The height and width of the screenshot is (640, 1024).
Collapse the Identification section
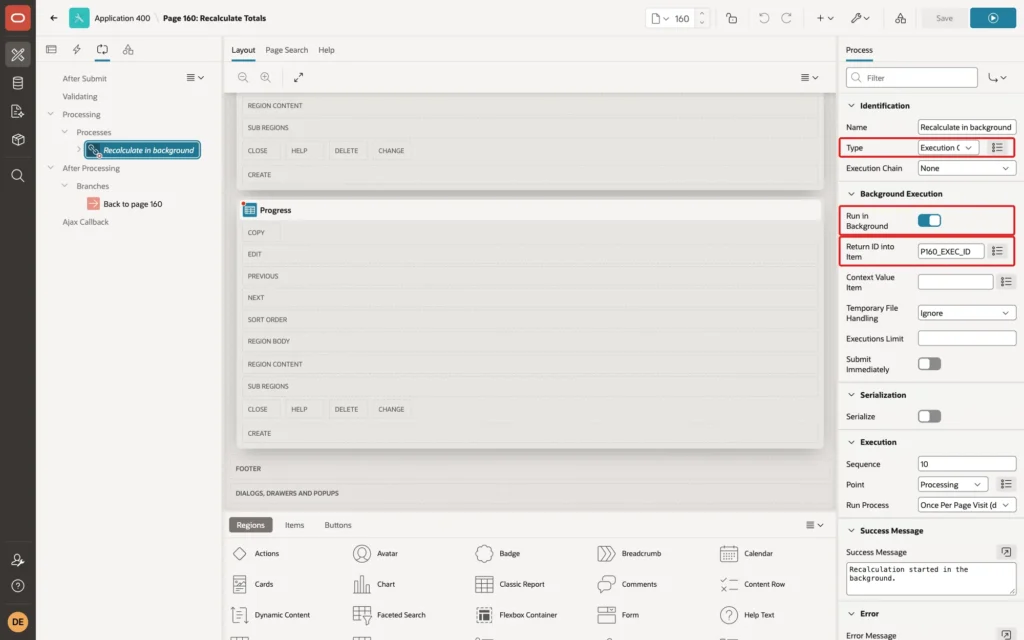(851, 105)
